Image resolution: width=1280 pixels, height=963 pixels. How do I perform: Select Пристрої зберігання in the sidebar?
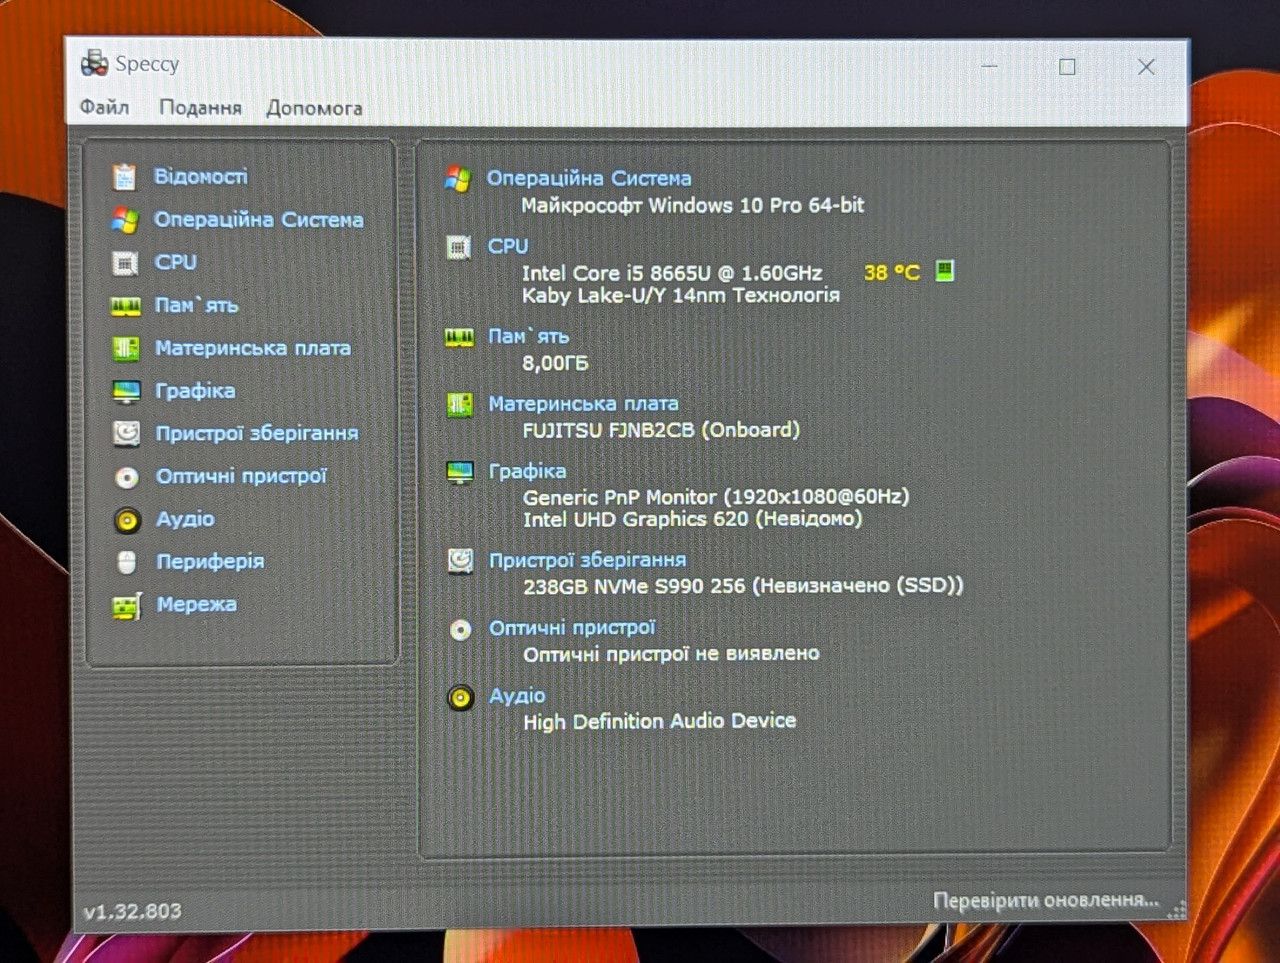(257, 433)
